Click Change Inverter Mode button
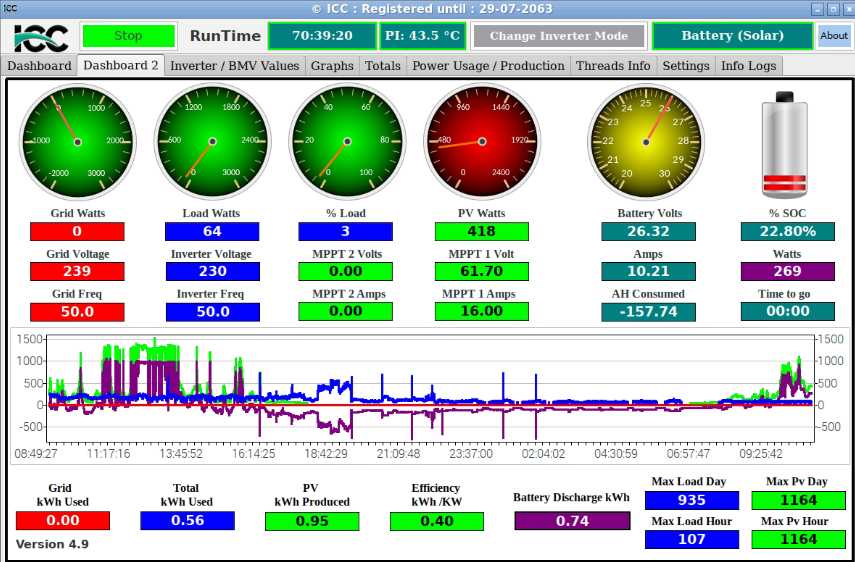855x562 pixels. tap(558, 36)
